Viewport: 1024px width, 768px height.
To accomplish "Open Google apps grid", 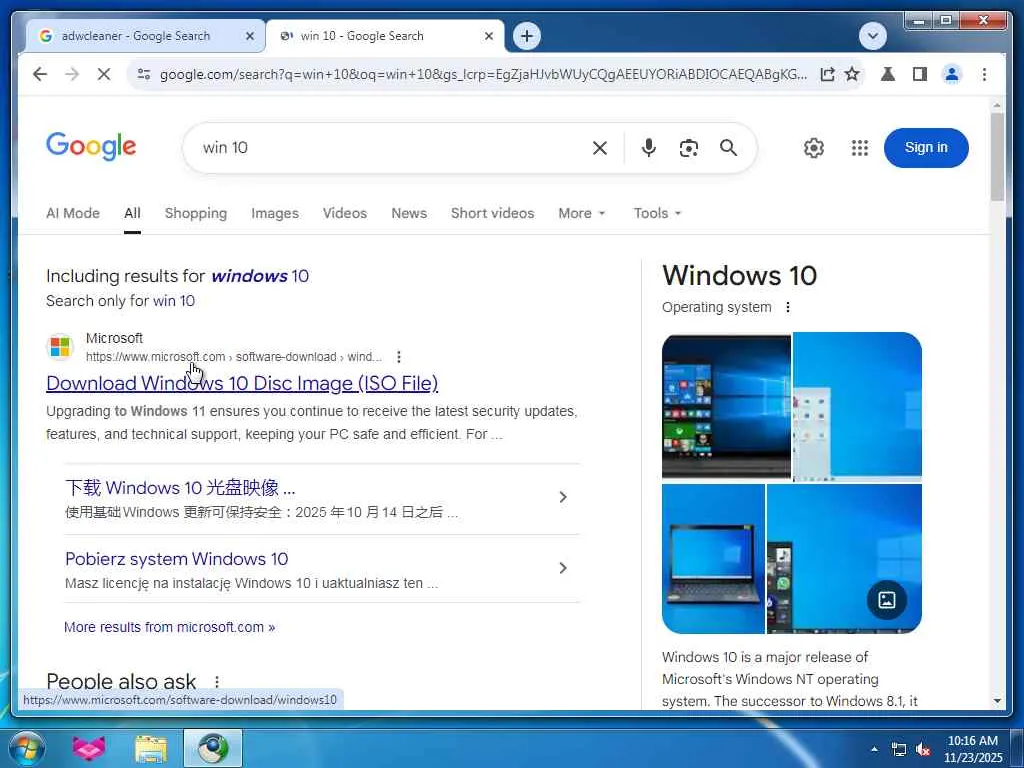I will point(860,148).
